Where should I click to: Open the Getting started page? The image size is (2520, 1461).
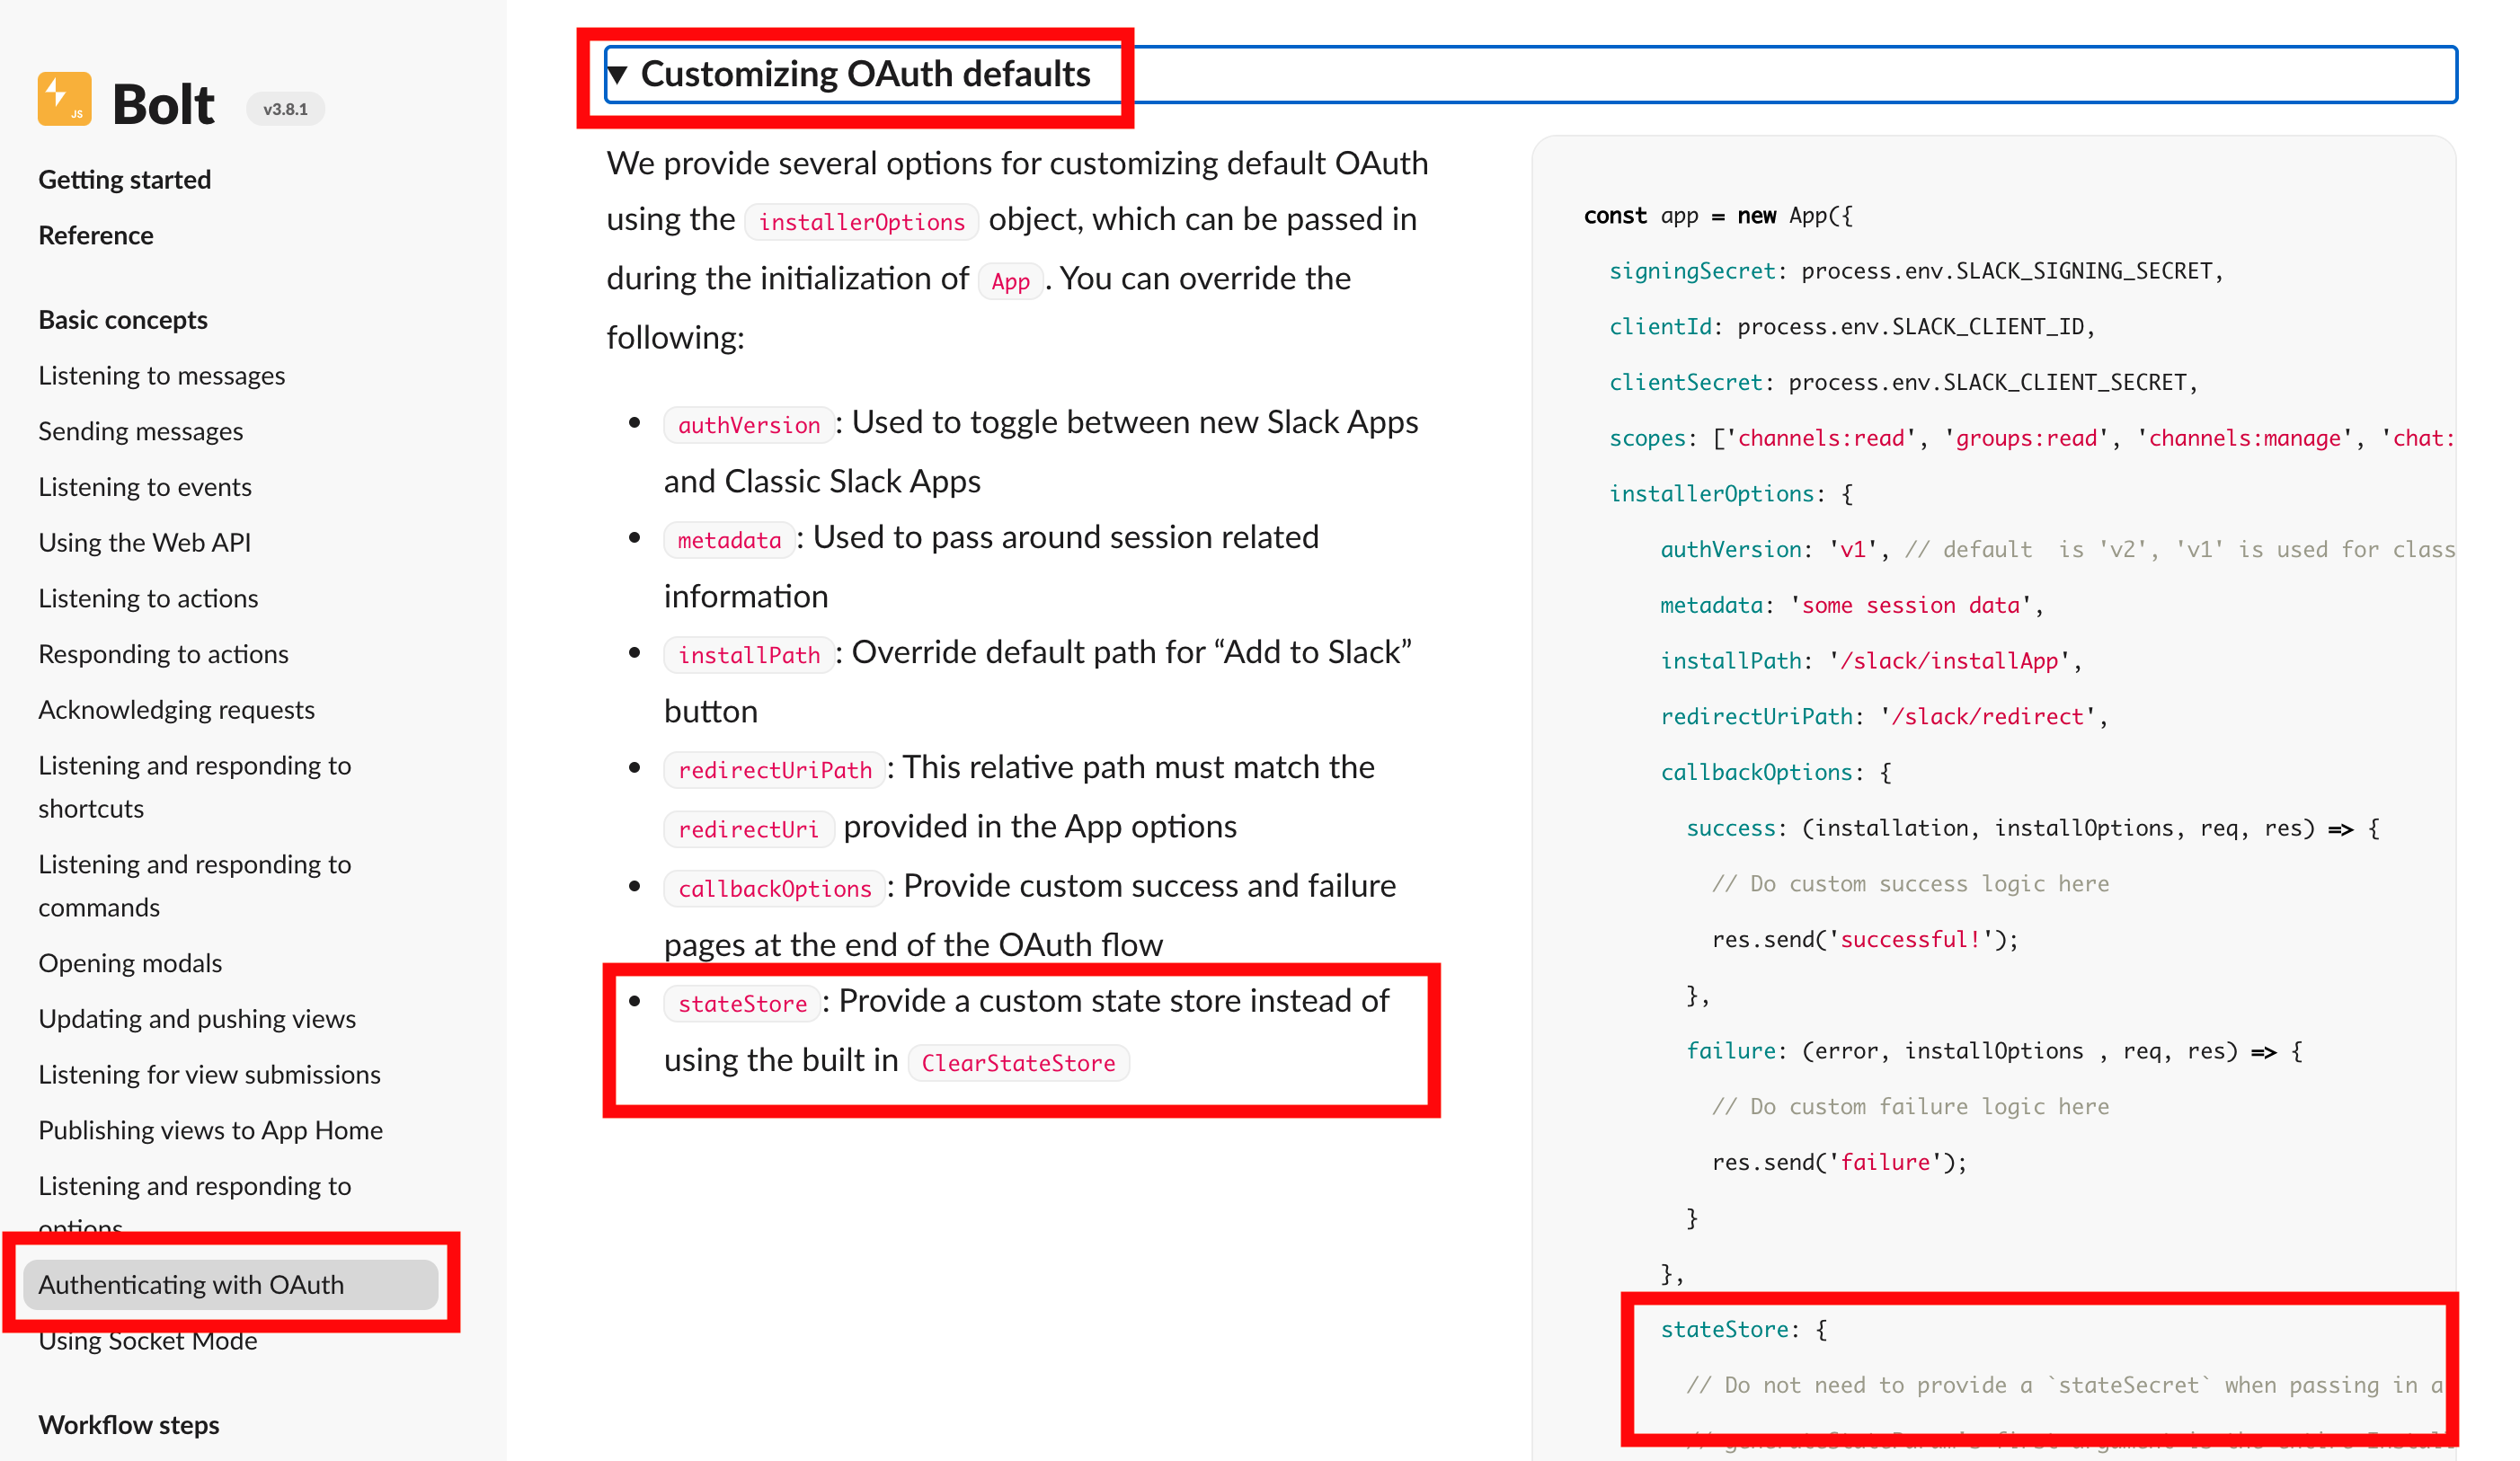tap(124, 179)
